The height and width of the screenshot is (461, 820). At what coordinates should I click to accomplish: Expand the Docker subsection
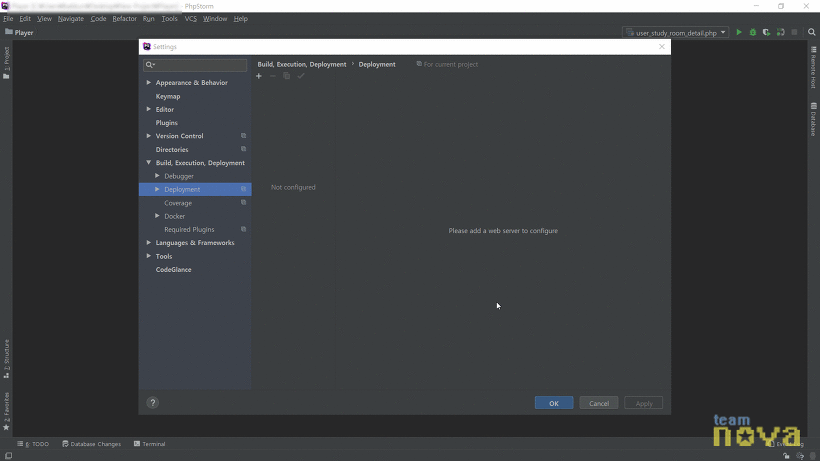point(157,216)
